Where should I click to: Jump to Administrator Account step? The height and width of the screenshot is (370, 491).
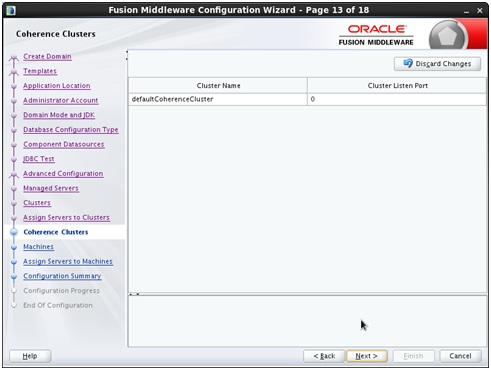61,100
